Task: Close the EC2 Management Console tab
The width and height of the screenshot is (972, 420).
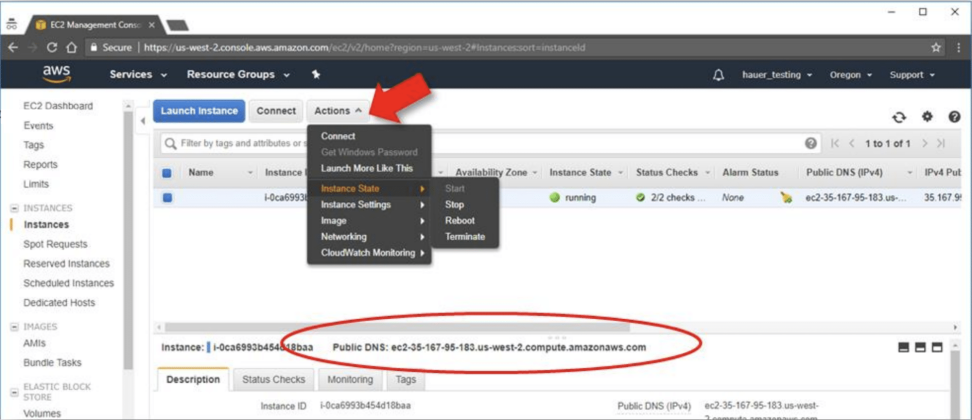Action: tap(152, 25)
